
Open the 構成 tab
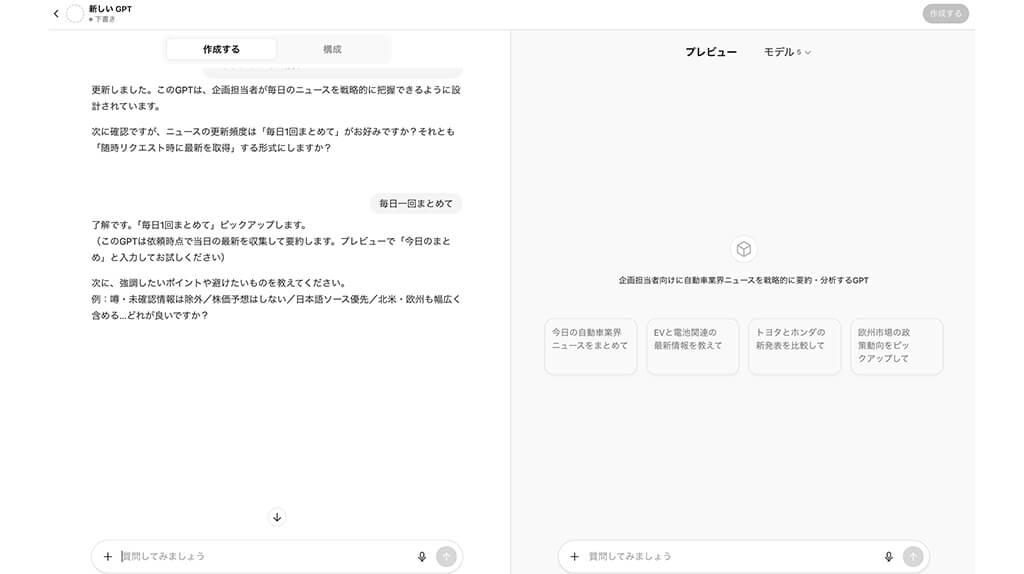[332, 49]
